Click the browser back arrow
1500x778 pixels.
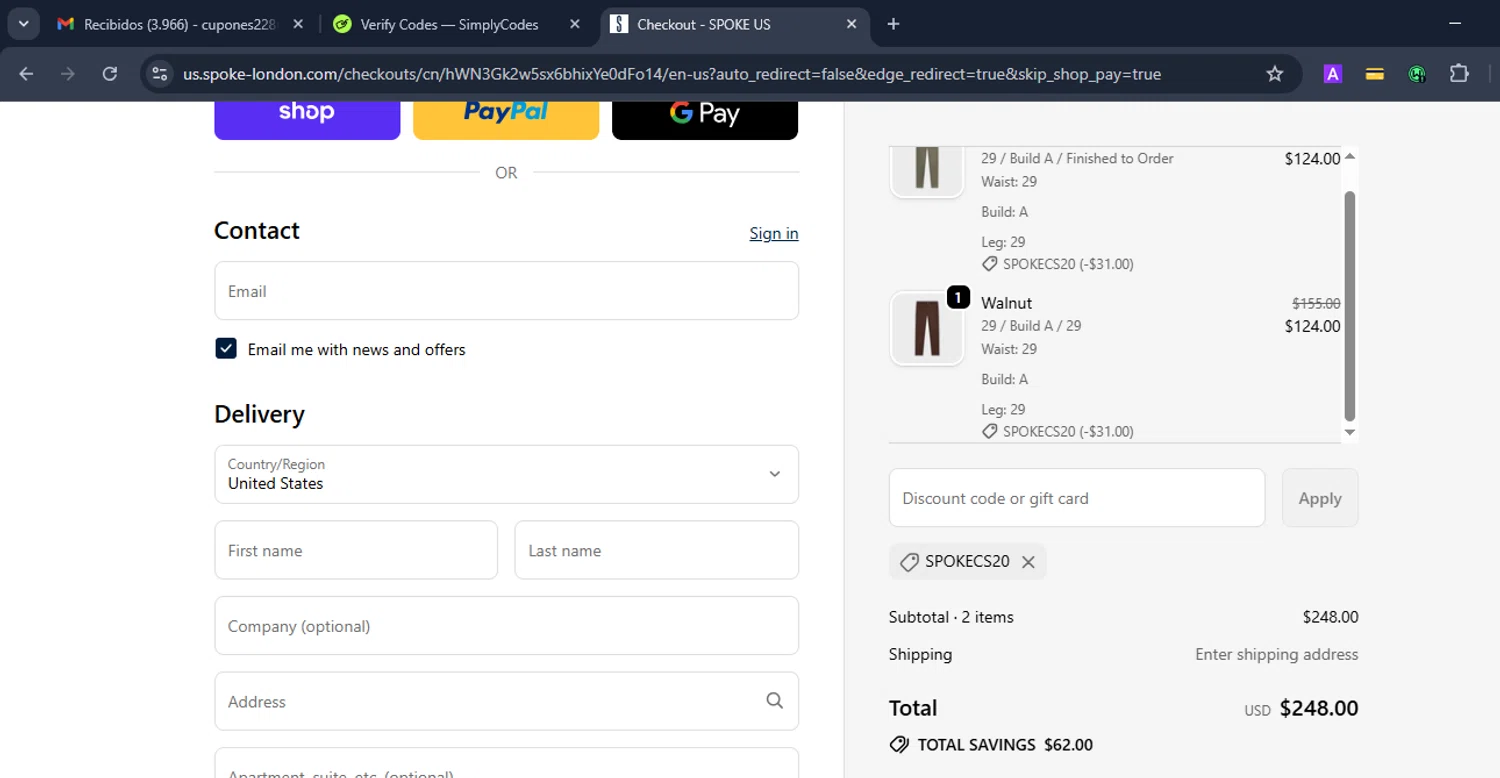coord(26,74)
